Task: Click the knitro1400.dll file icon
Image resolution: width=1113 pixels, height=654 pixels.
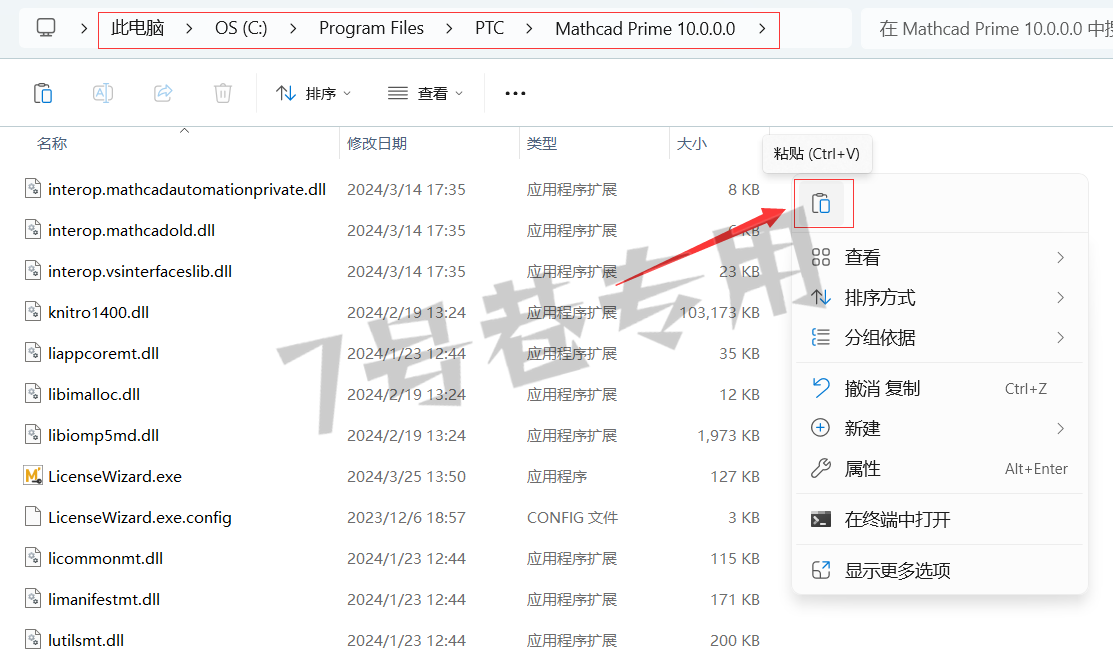Action: tap(33, 312)
